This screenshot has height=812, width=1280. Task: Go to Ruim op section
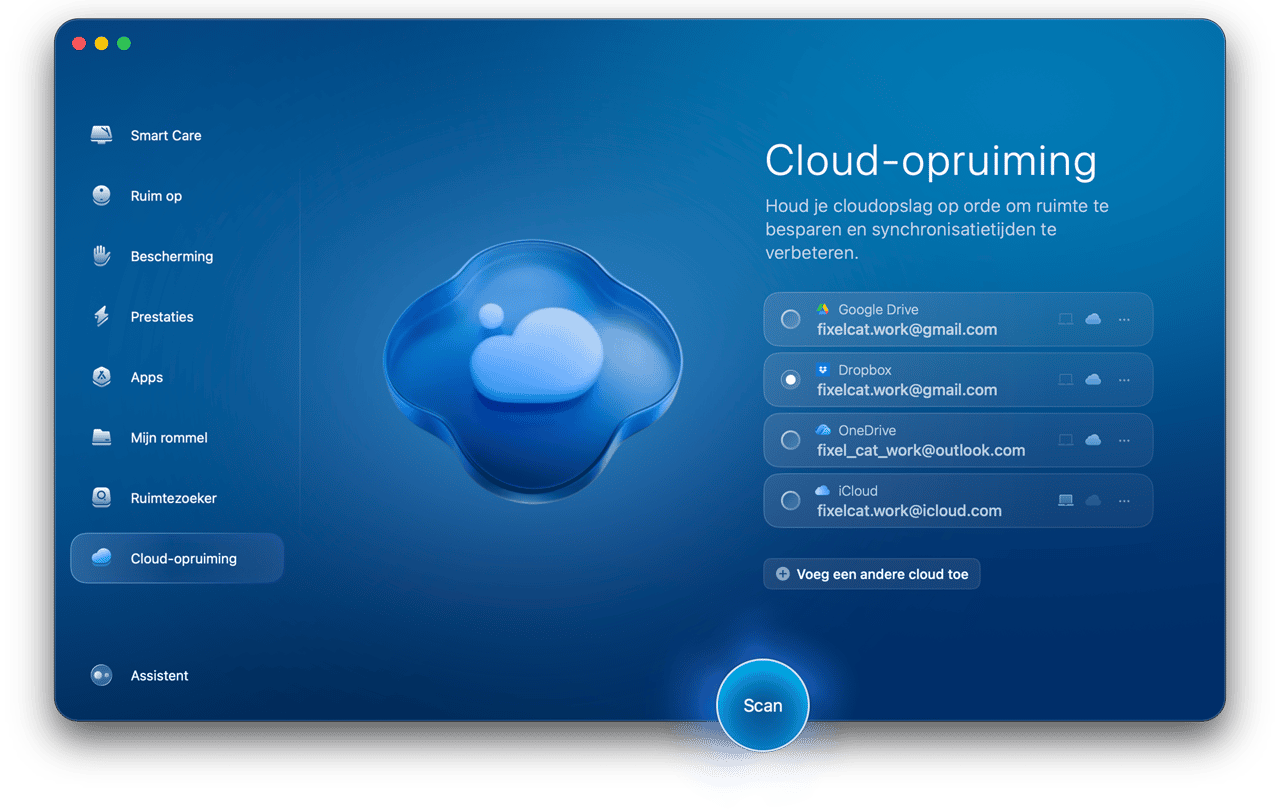click(156, 196)
